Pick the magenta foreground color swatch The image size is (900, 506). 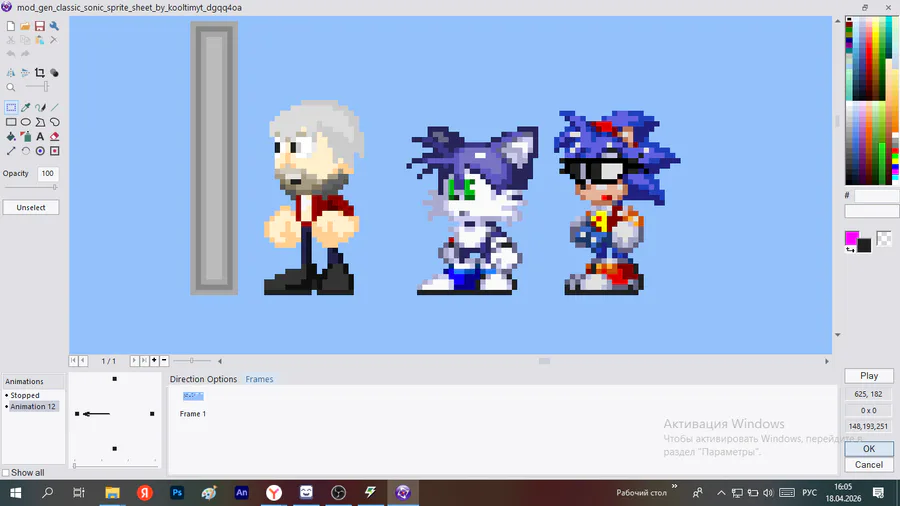point(852,238)
